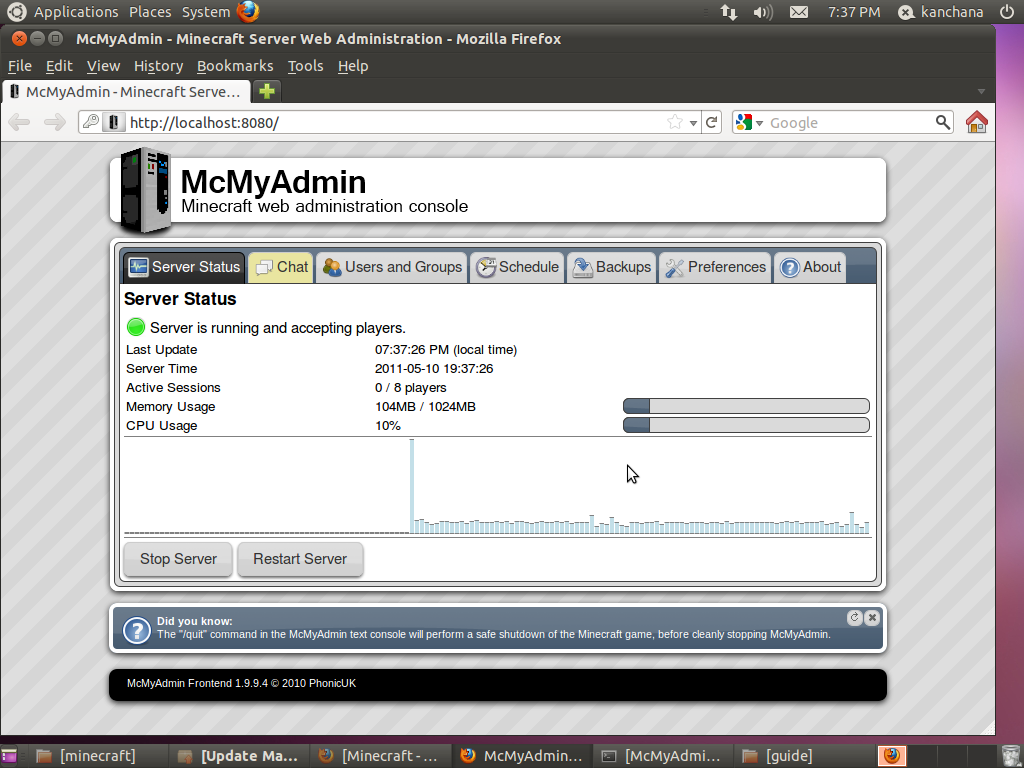1024x768 pixels.
Task: Open the power session menu icon
Action: click(1008, 12)
